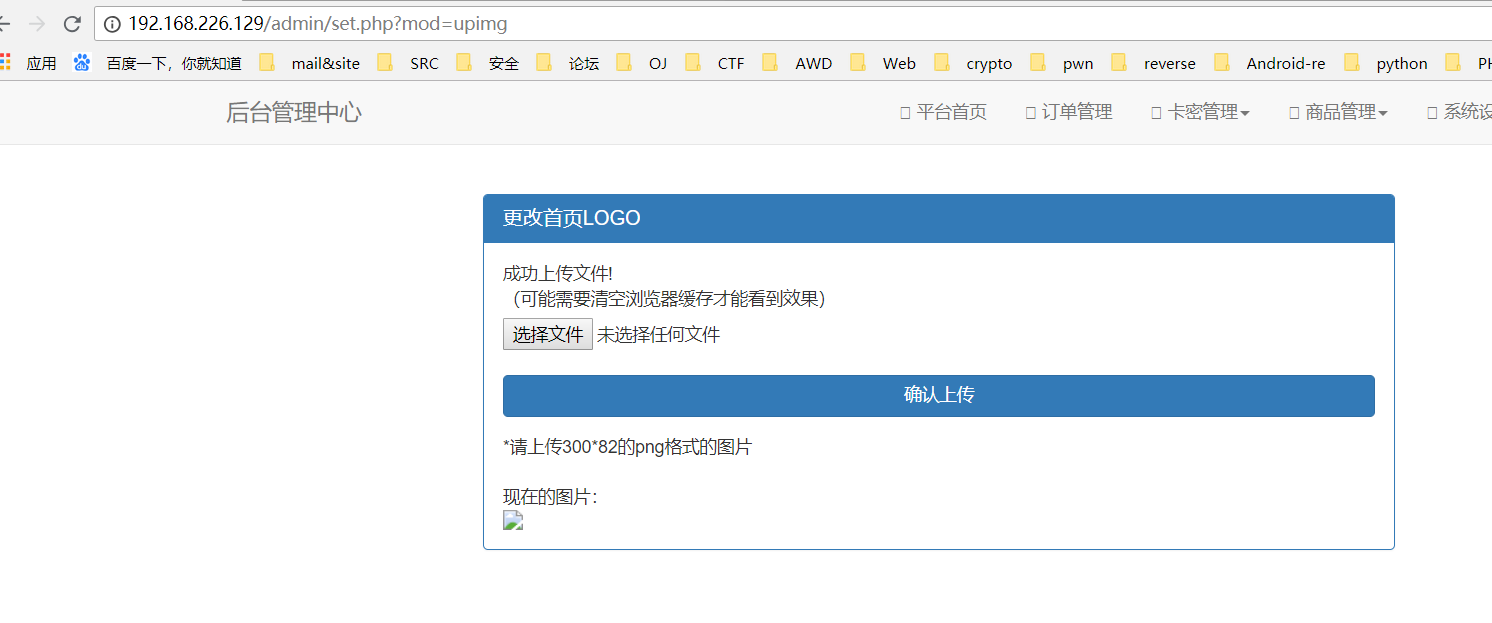Open the 平台首页 nav item
The image size is (1492, 623).
[944, 112]
